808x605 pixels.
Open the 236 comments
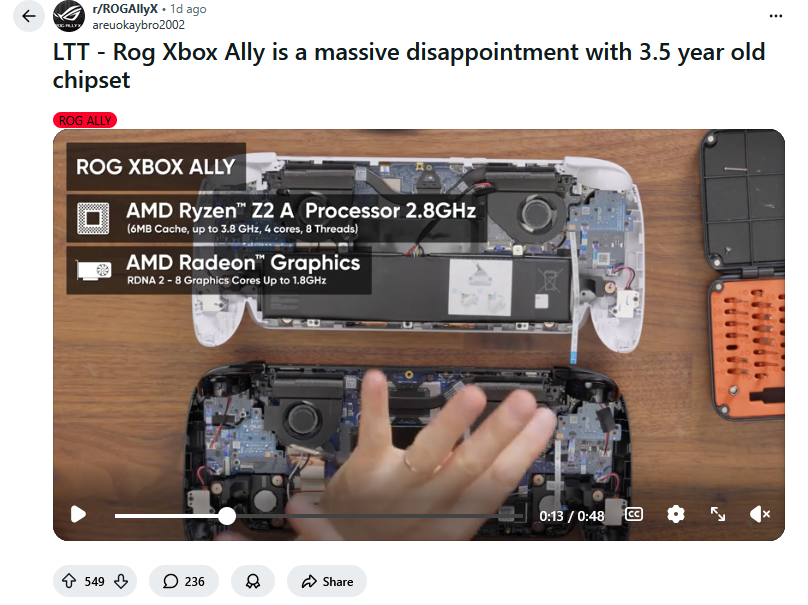click(x=184, y=581)
